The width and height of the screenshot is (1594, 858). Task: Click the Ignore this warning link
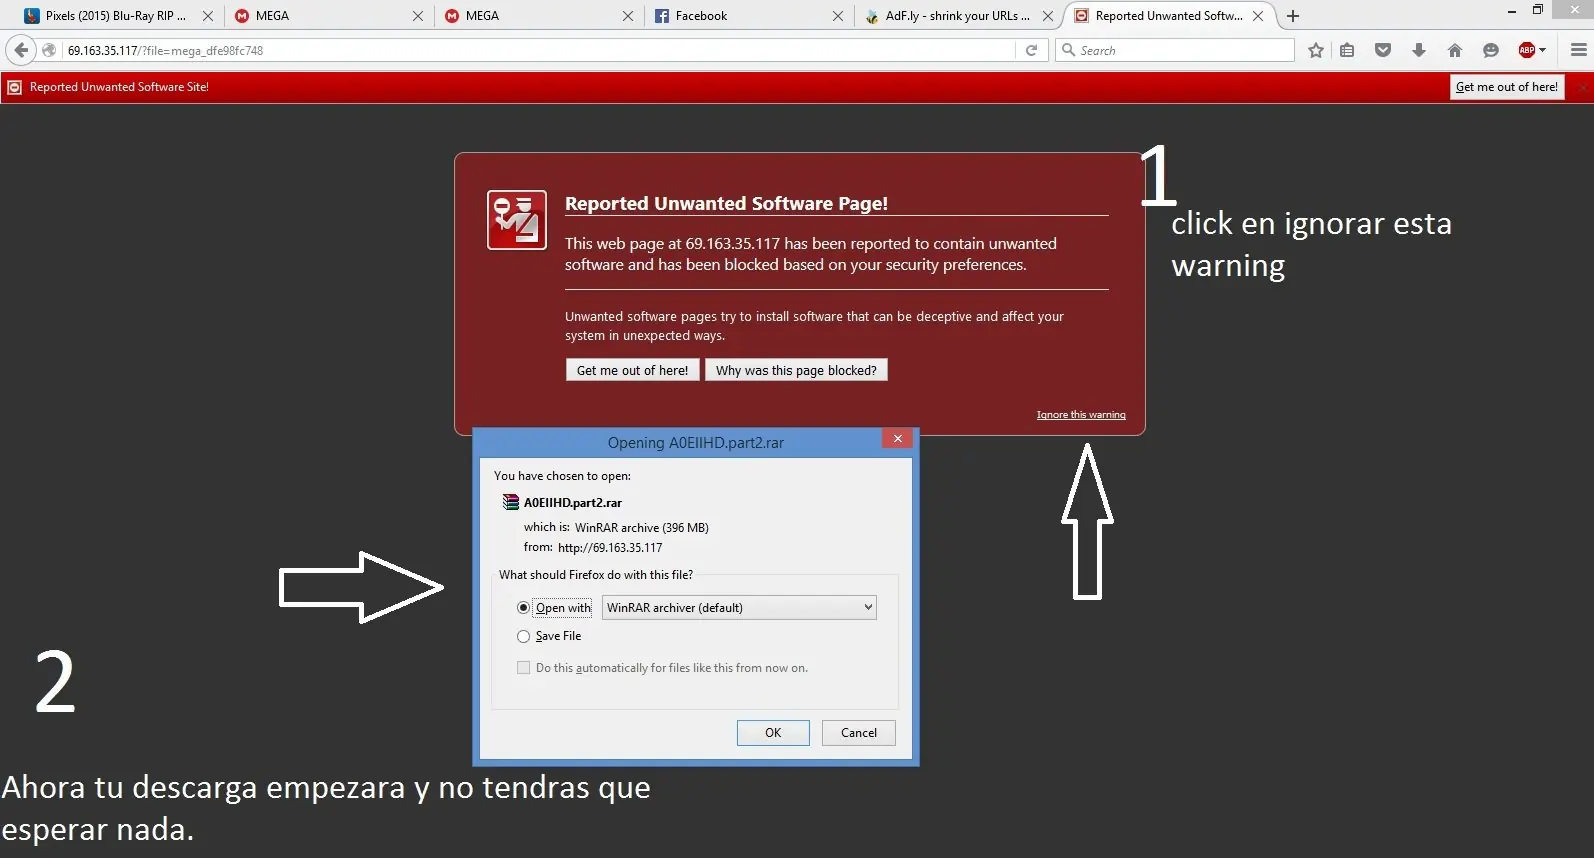coord(1081,415)
